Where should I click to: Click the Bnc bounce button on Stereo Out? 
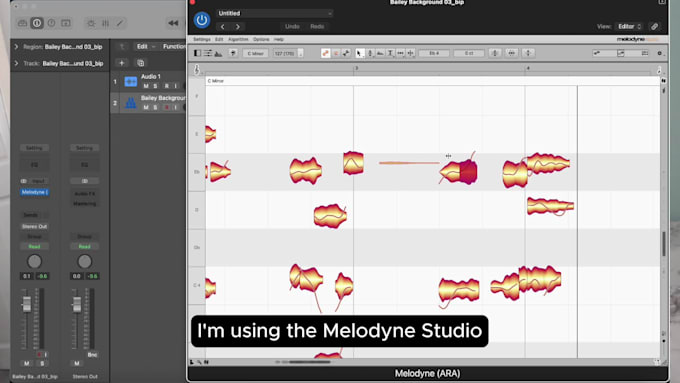pyautogui.click(x=92, y=354)
